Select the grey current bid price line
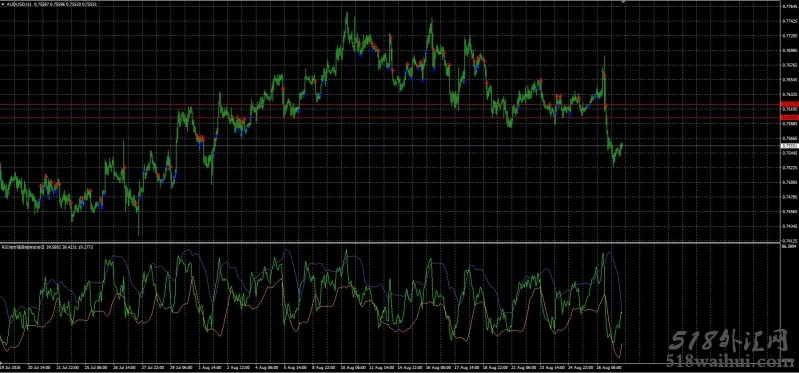Screen dimensions: 799x373 390,146
